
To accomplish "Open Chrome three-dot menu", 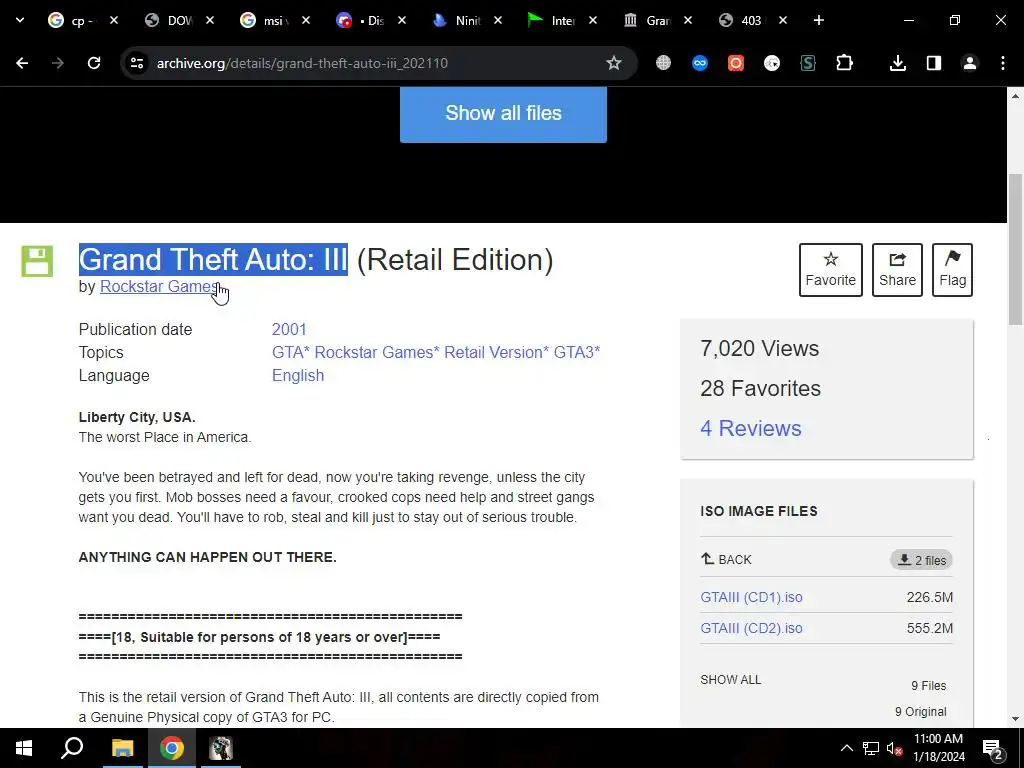I will tap(1003, 63).
